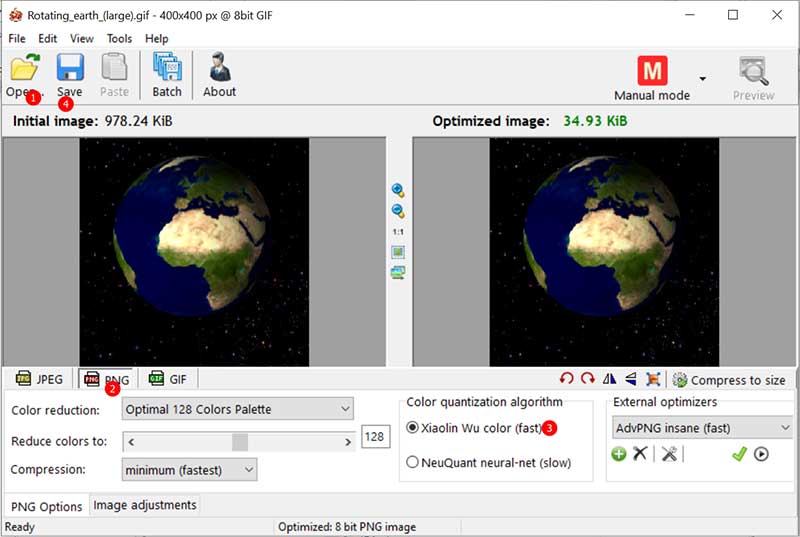Click the fit-to-window icon
This screenshot has height=537, width=800.
398,252
